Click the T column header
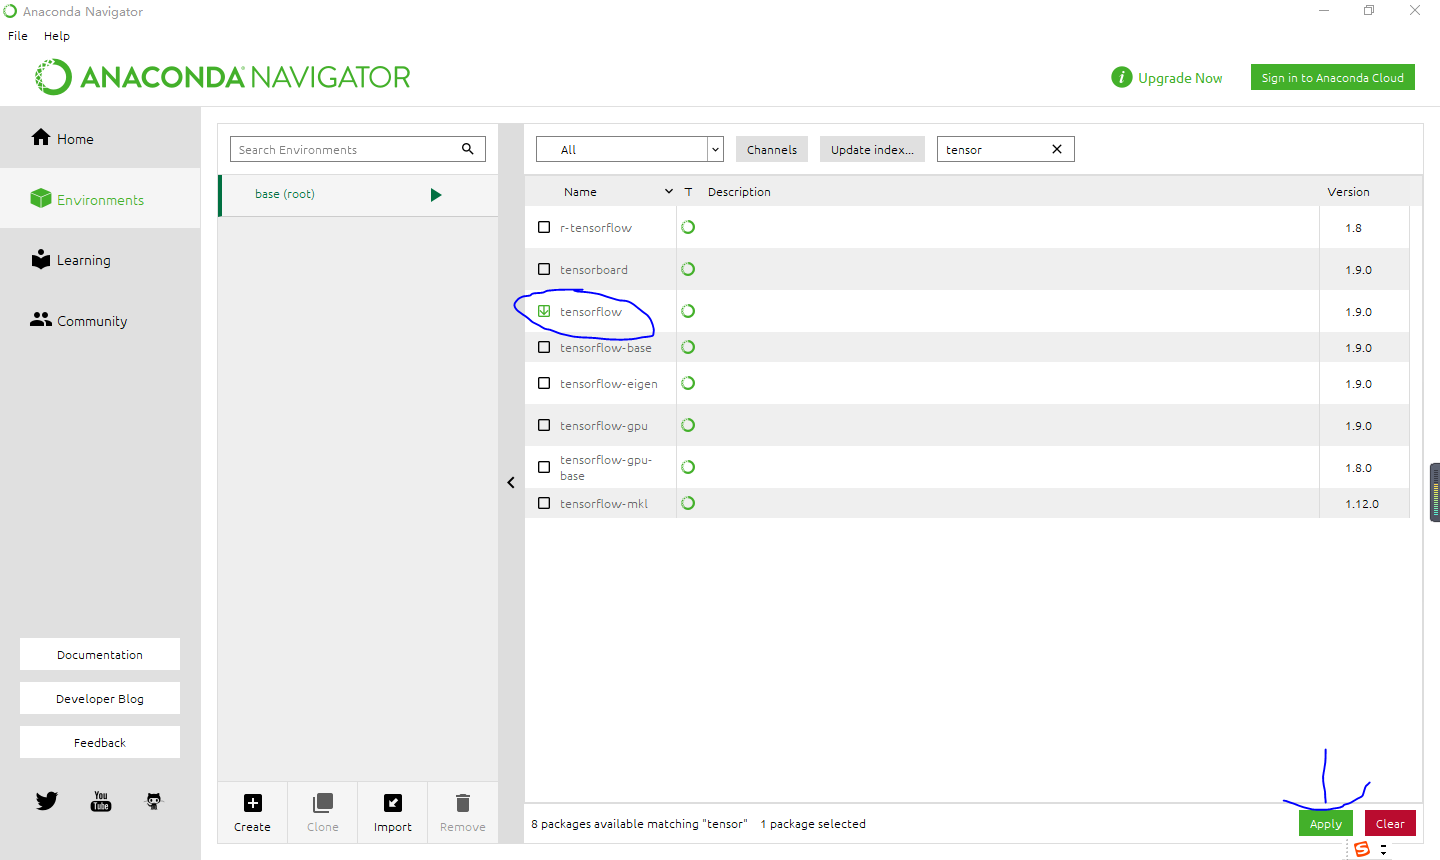 (x=688, y=191)
